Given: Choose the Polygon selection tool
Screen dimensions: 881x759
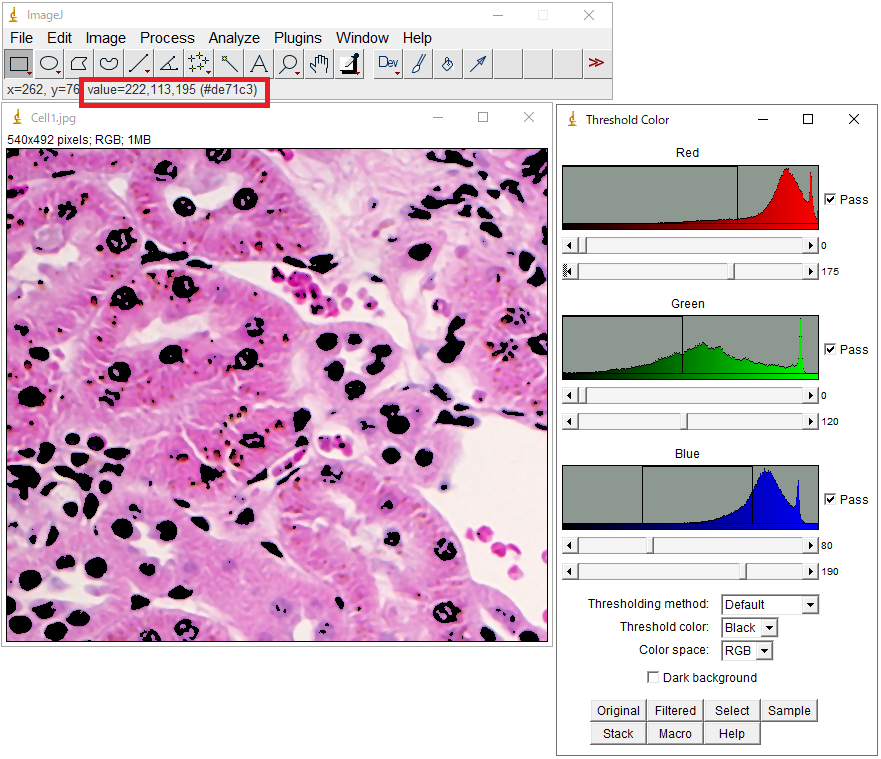Looking at the screenshot, I should [79, 64].
